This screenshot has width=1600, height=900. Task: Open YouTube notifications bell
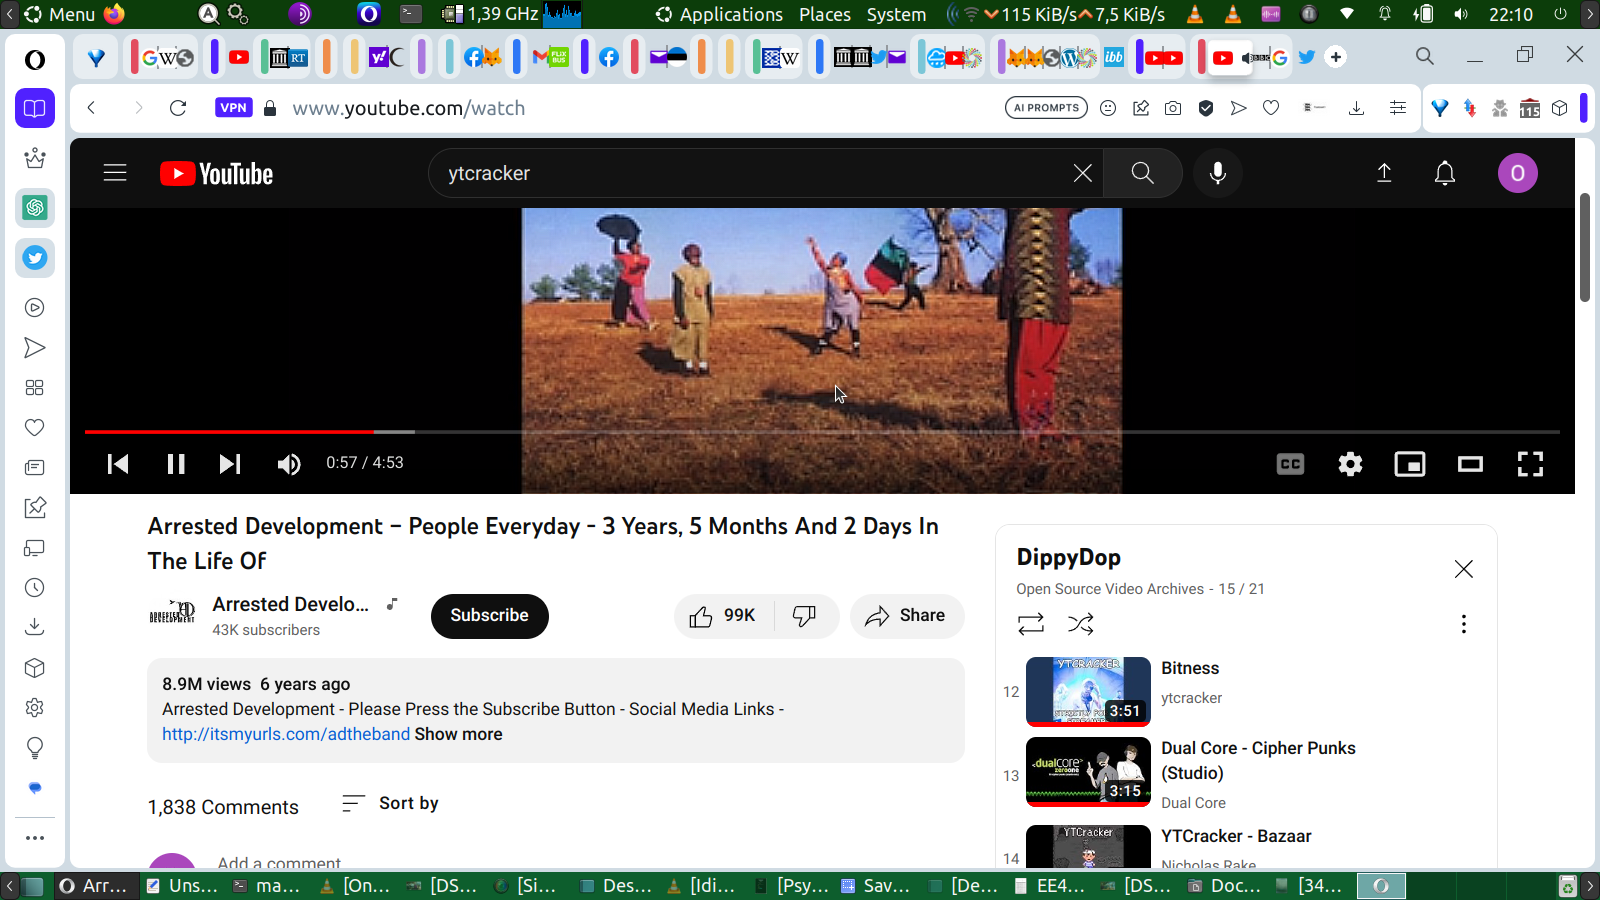coord(1445,173)
